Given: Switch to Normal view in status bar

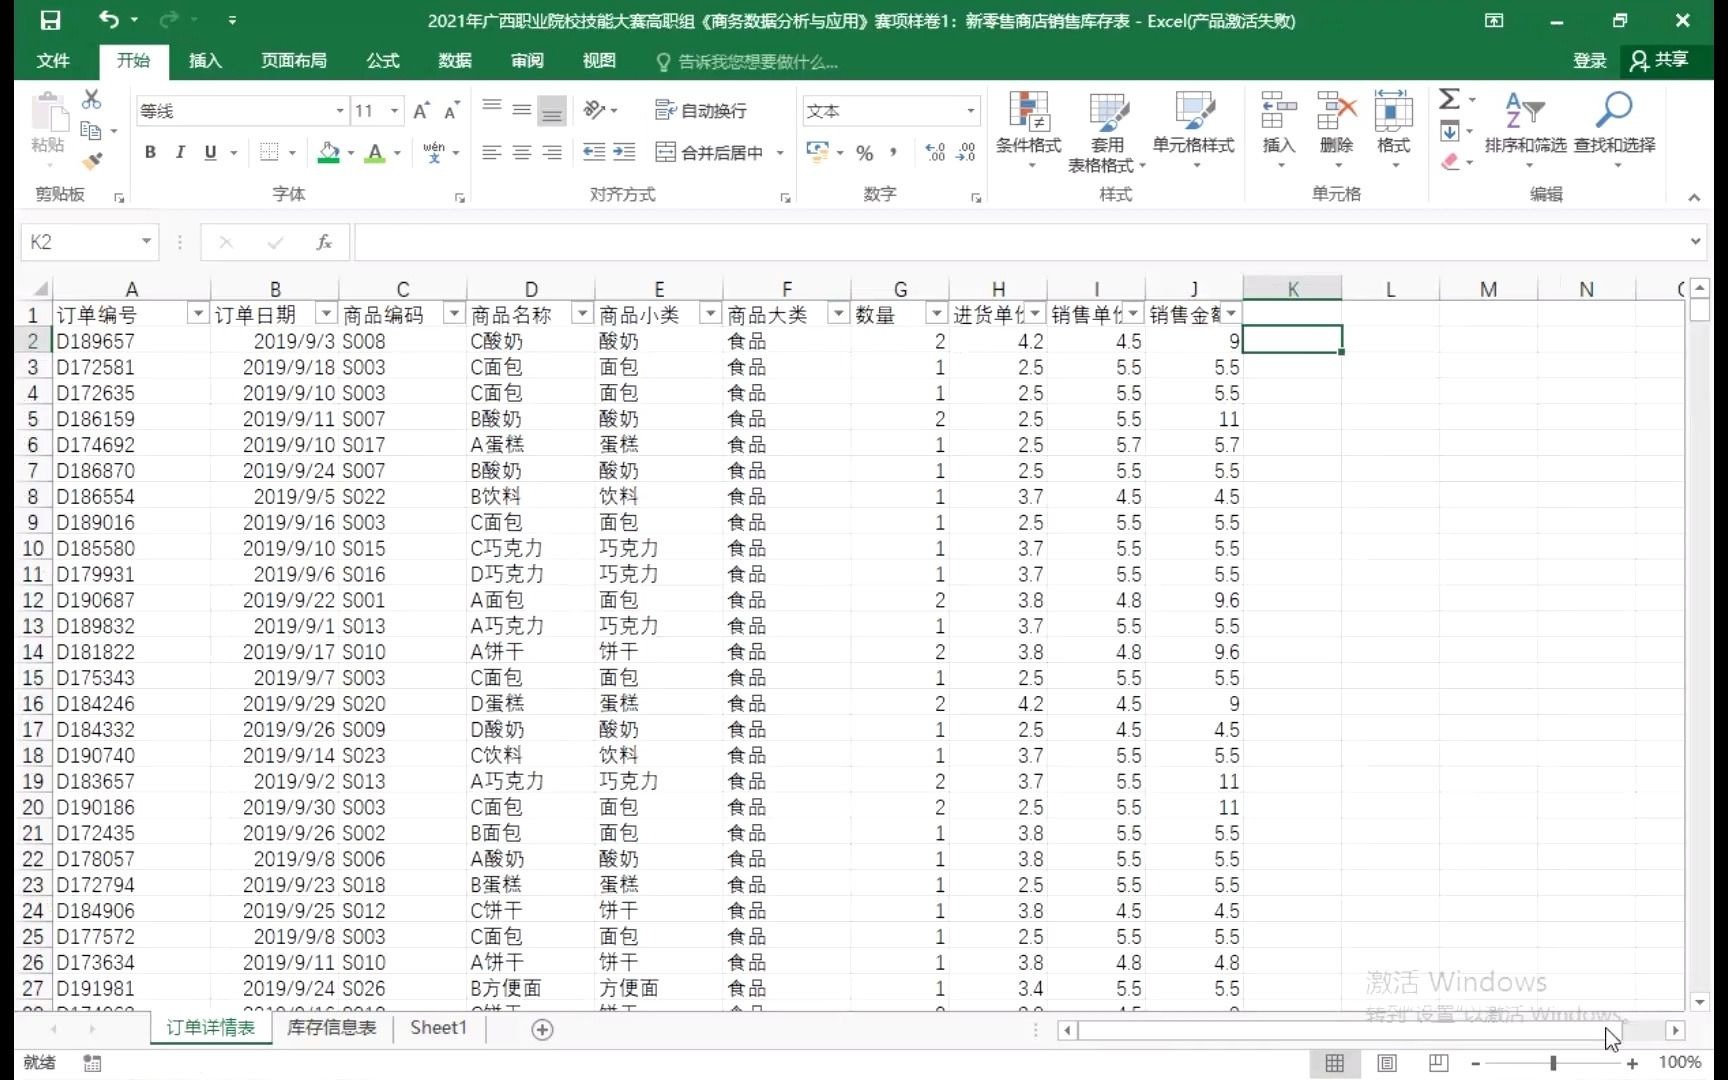Looking at the screenshot, I should (1334, 1063).
